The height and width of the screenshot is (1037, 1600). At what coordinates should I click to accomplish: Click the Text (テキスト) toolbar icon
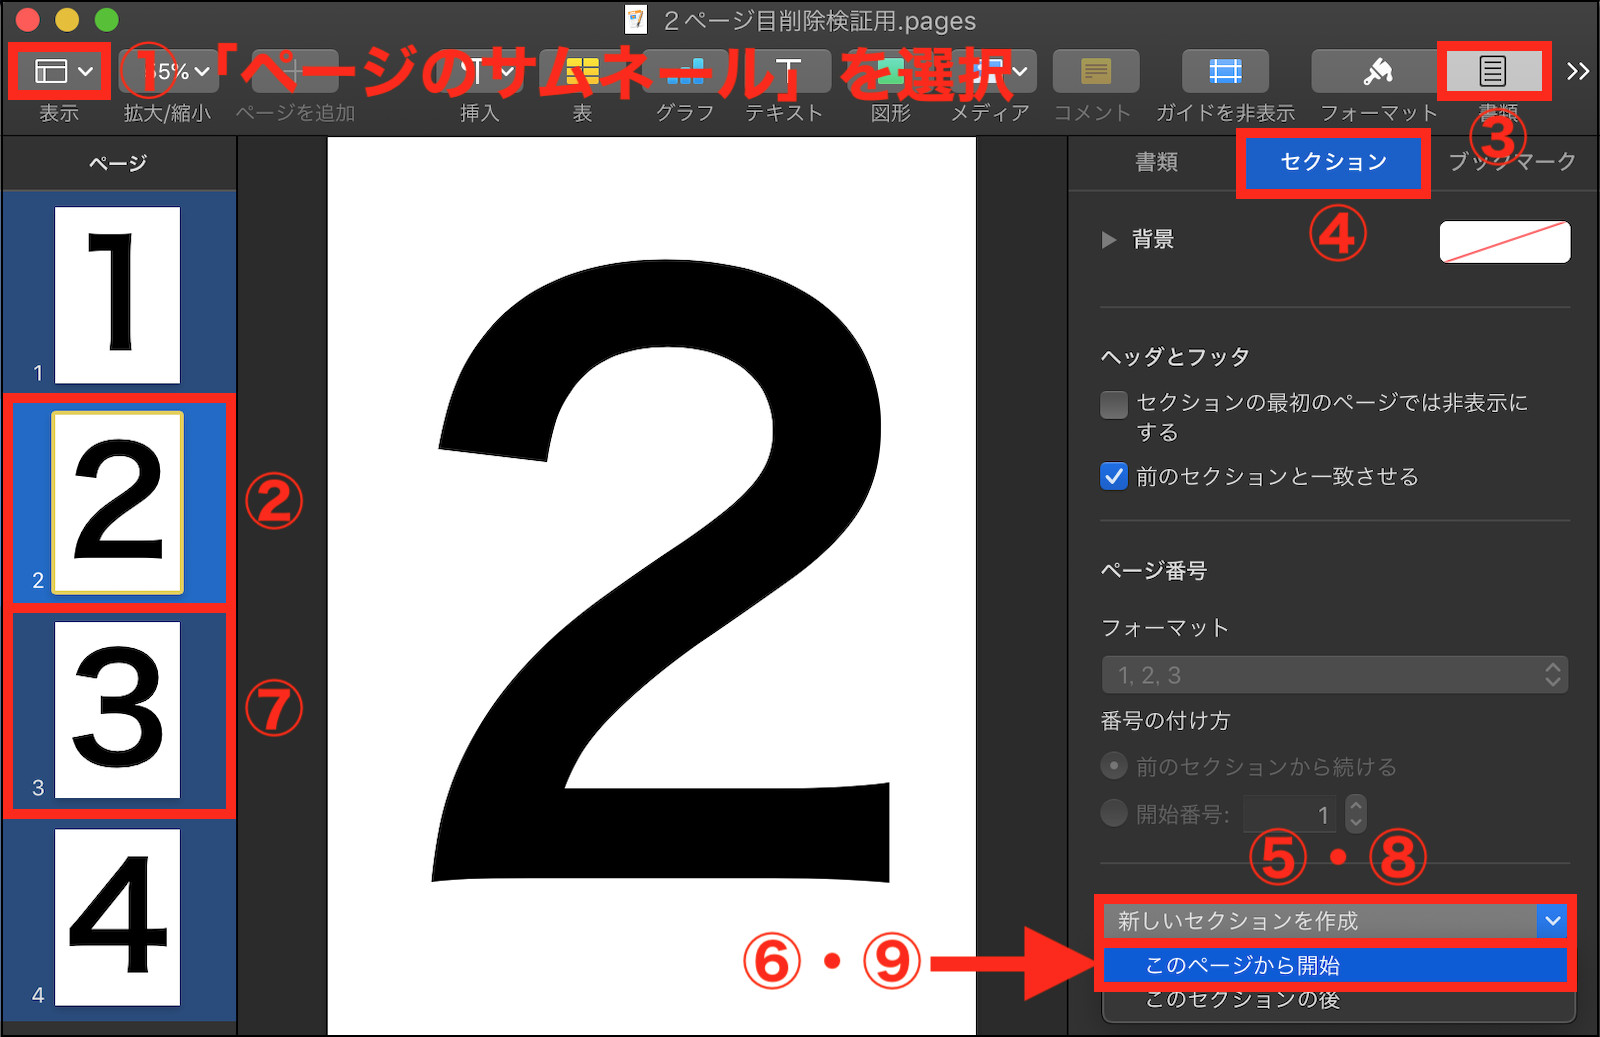(787, 71)
